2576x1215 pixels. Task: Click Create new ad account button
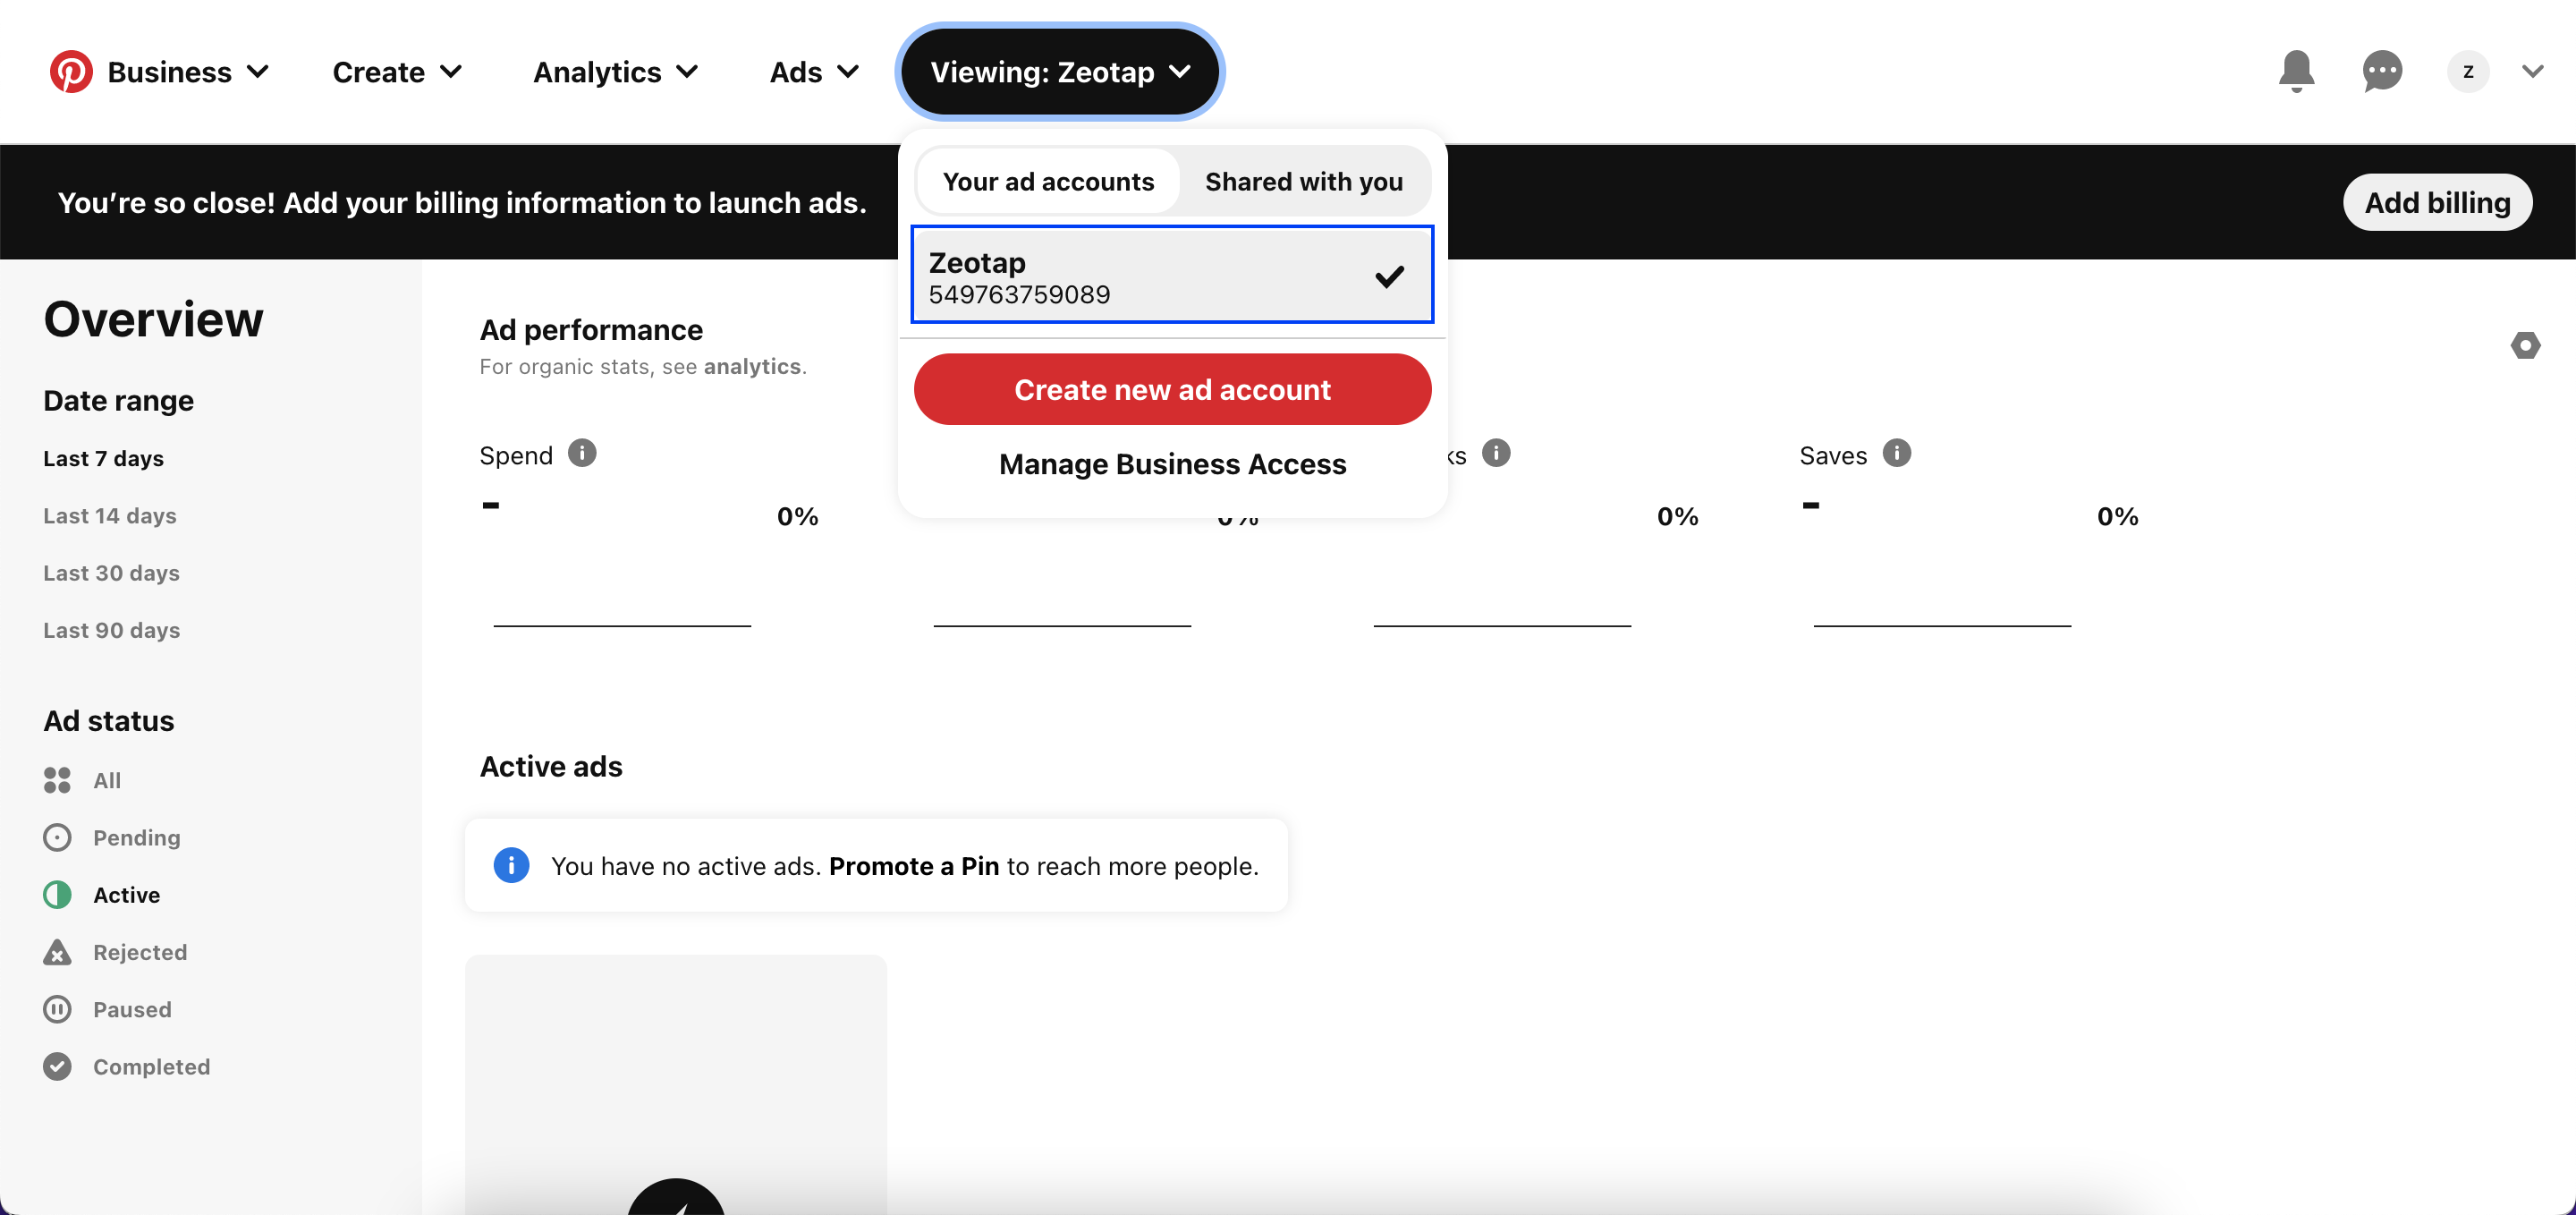(x=1172, y=389)
